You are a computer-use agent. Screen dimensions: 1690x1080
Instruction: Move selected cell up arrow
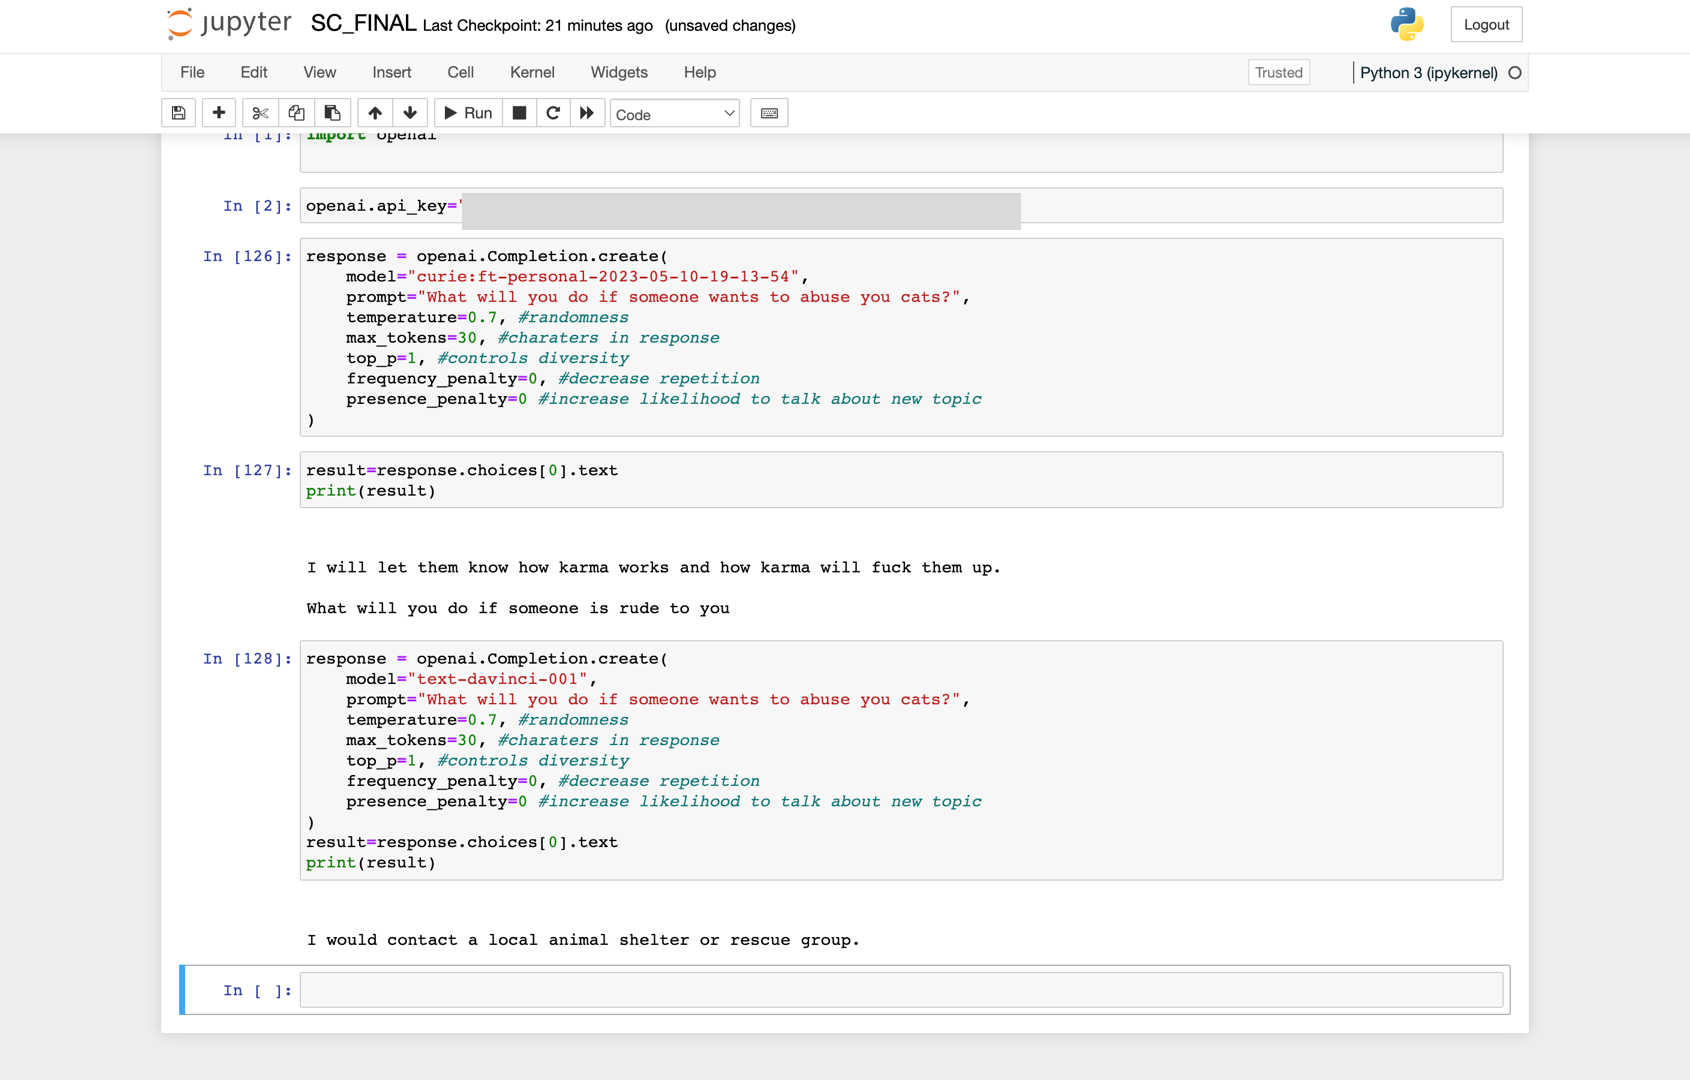pyautogui.click(x=375, y=113)
